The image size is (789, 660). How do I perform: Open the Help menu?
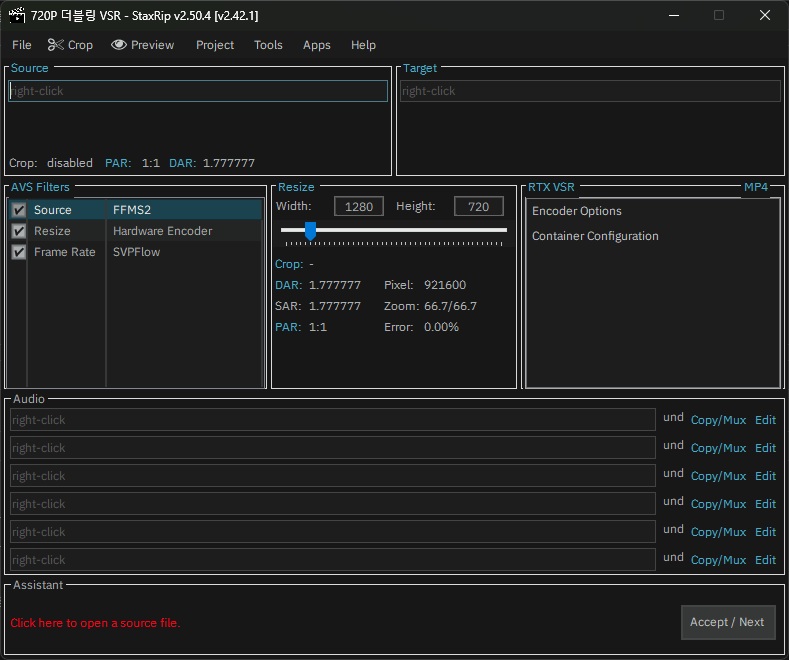tap(363, 45)
